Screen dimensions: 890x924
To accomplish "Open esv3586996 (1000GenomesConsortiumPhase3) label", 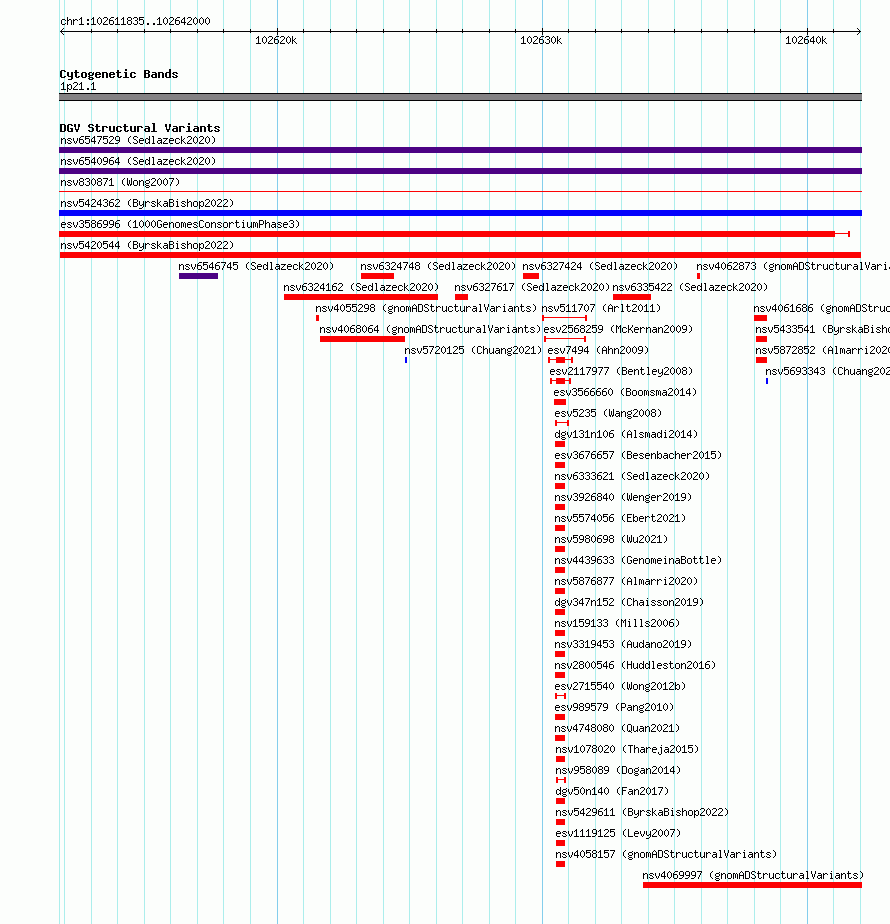I will pyautogui.click(x=180, y=224).
